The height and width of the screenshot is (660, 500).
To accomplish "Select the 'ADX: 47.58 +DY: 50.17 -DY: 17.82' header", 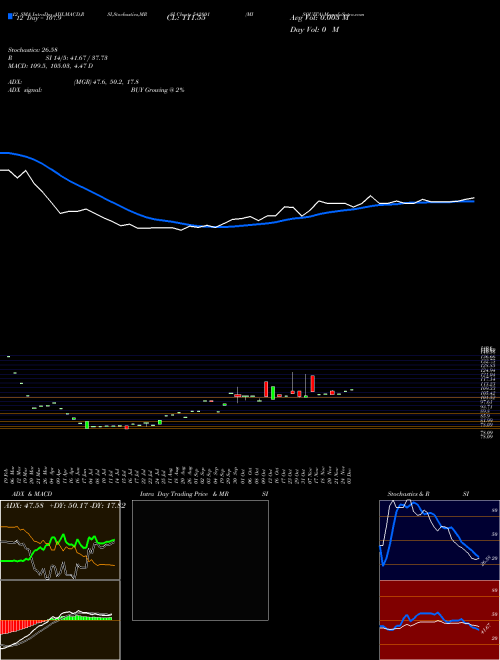I will [64, 505].
